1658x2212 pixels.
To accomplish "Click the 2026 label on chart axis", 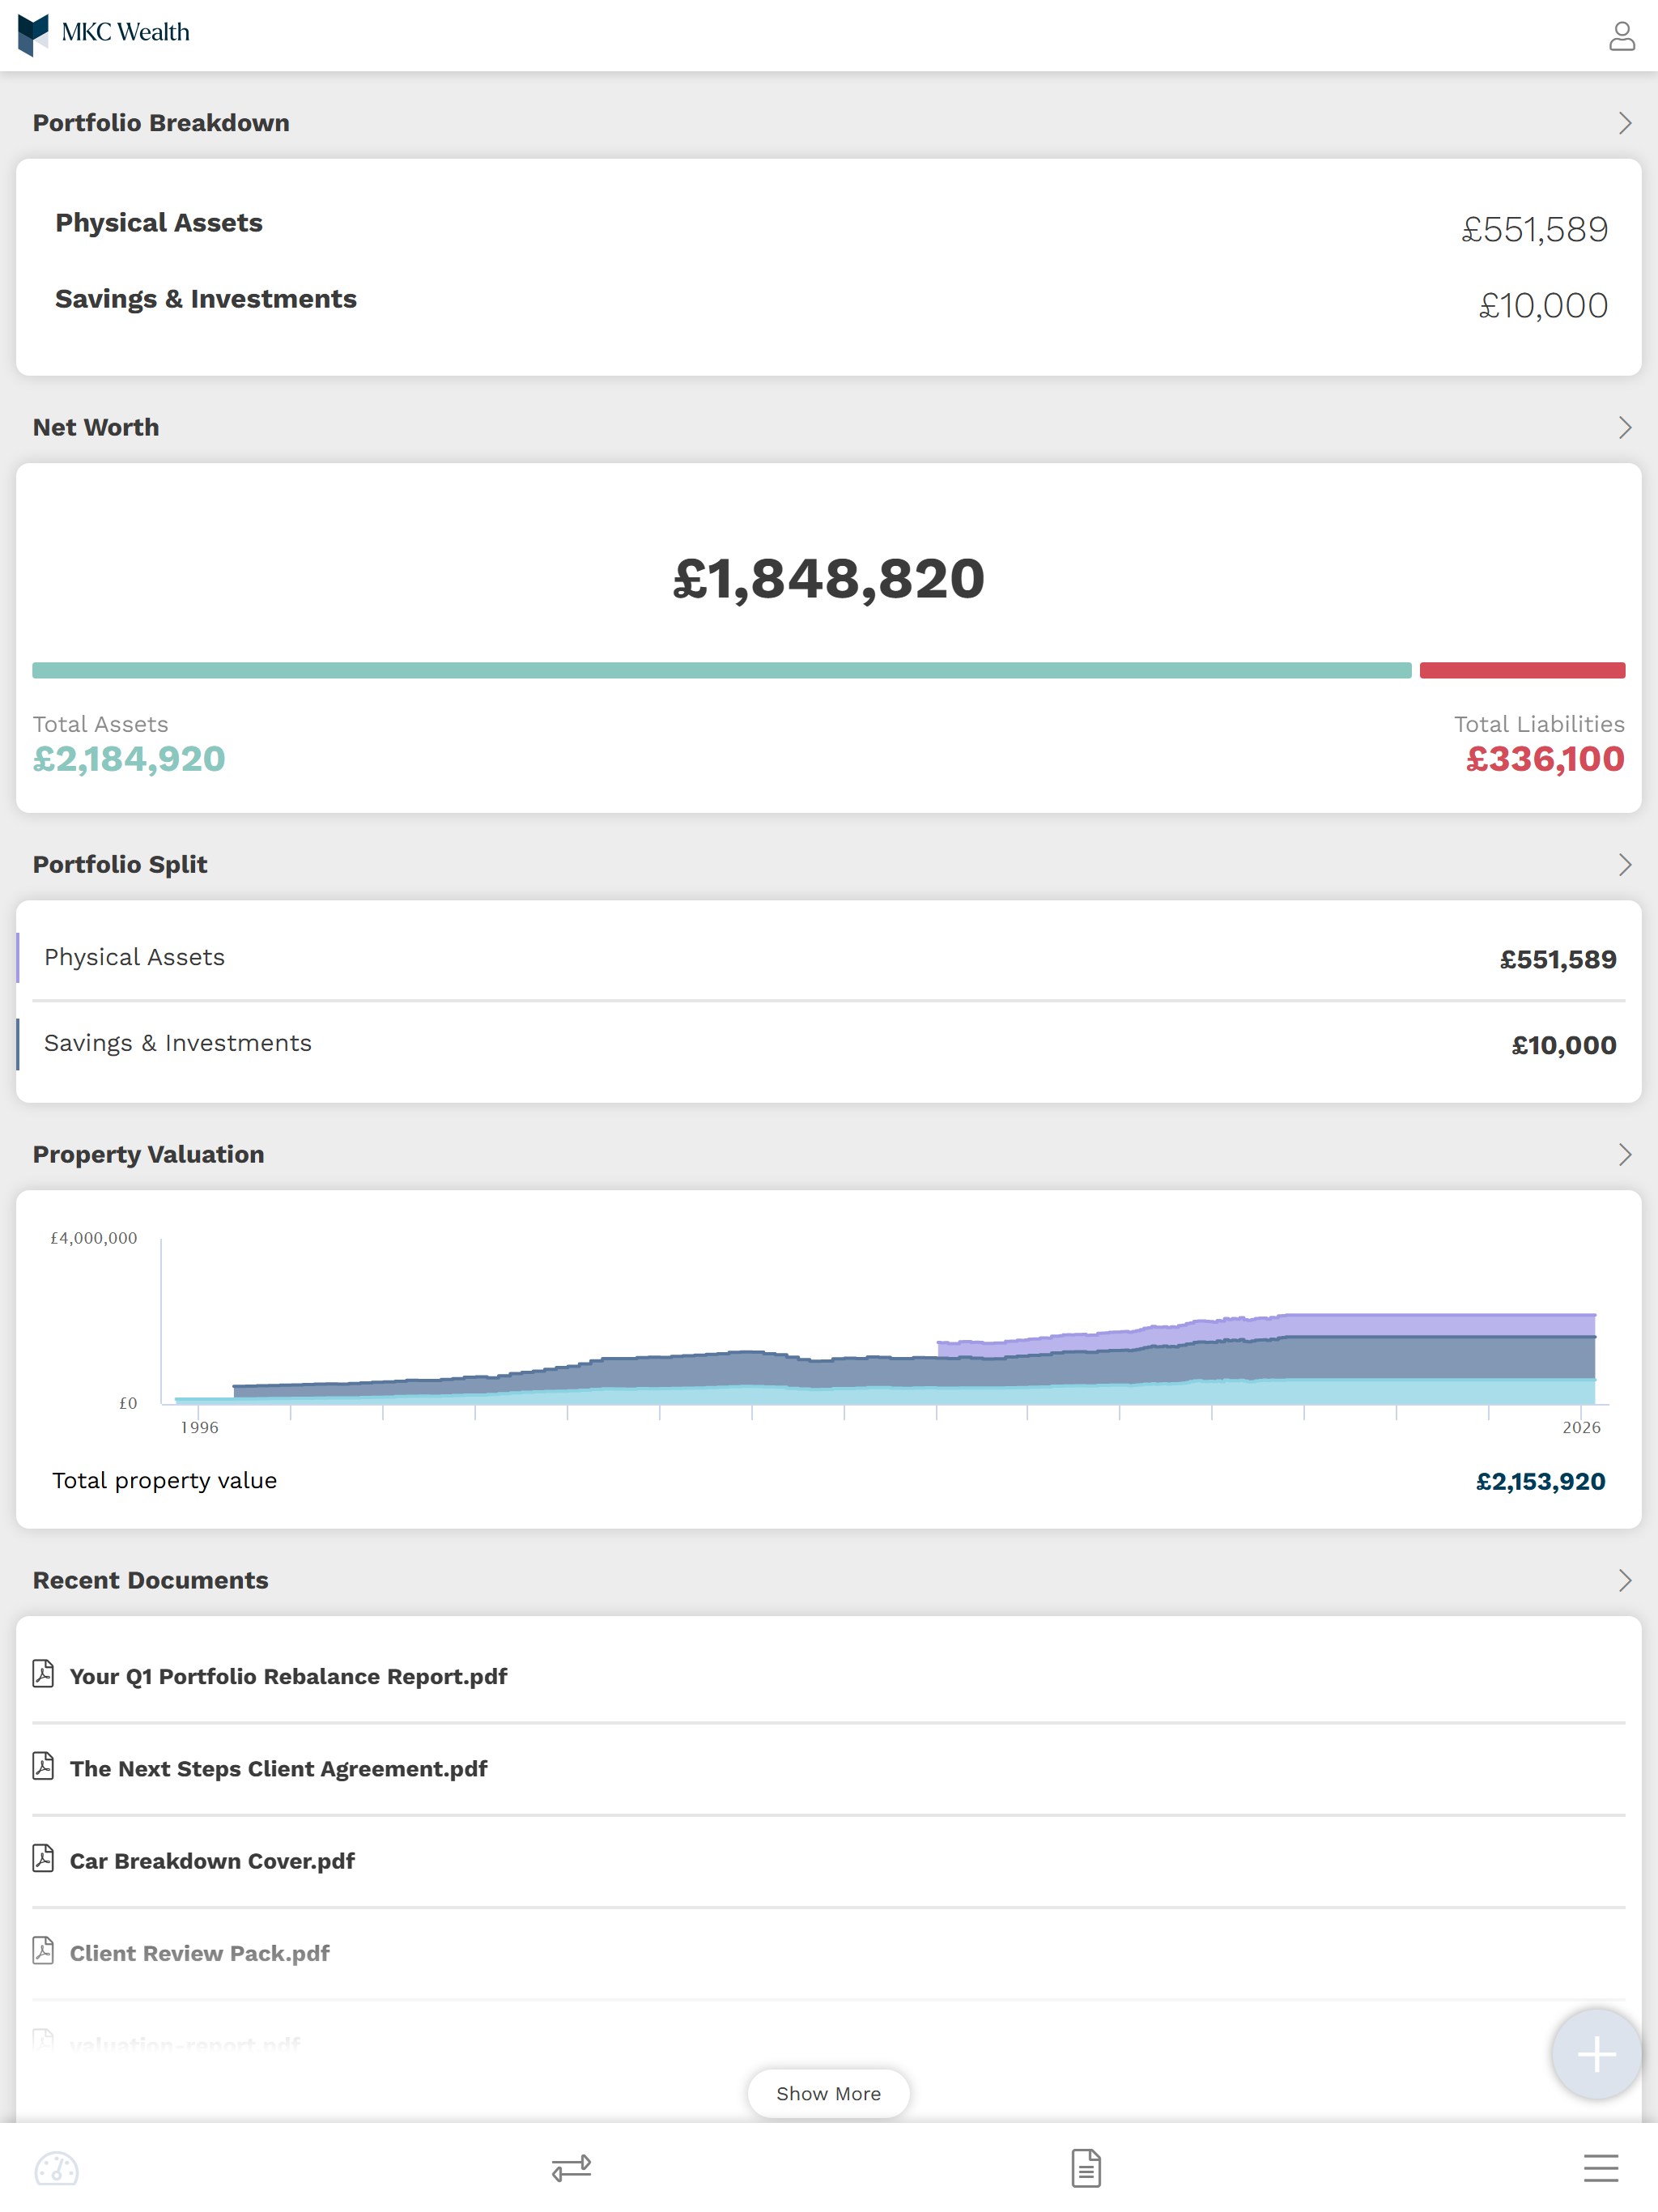I will tap(1581, 1427).
